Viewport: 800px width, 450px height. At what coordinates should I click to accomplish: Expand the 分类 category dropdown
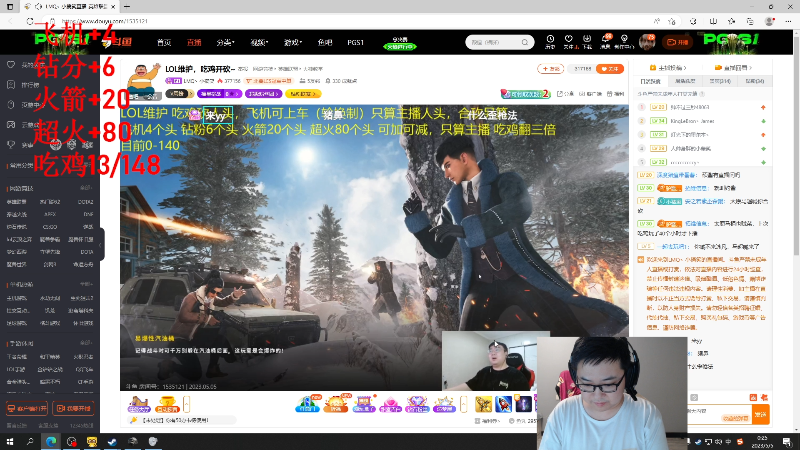pos(225,42)
